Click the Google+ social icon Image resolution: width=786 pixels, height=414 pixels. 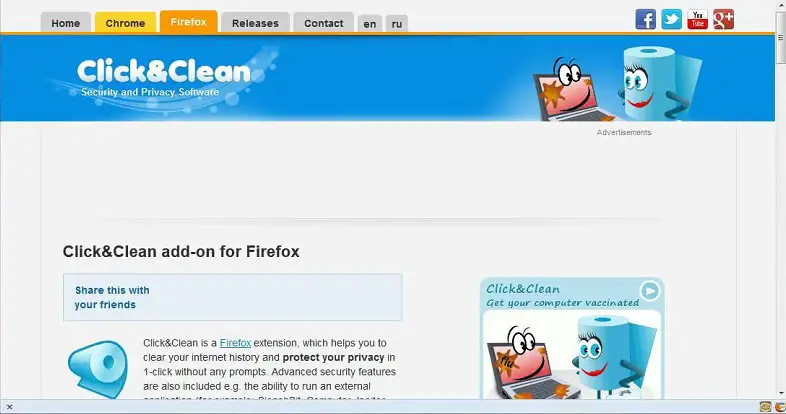click(724, 20)
